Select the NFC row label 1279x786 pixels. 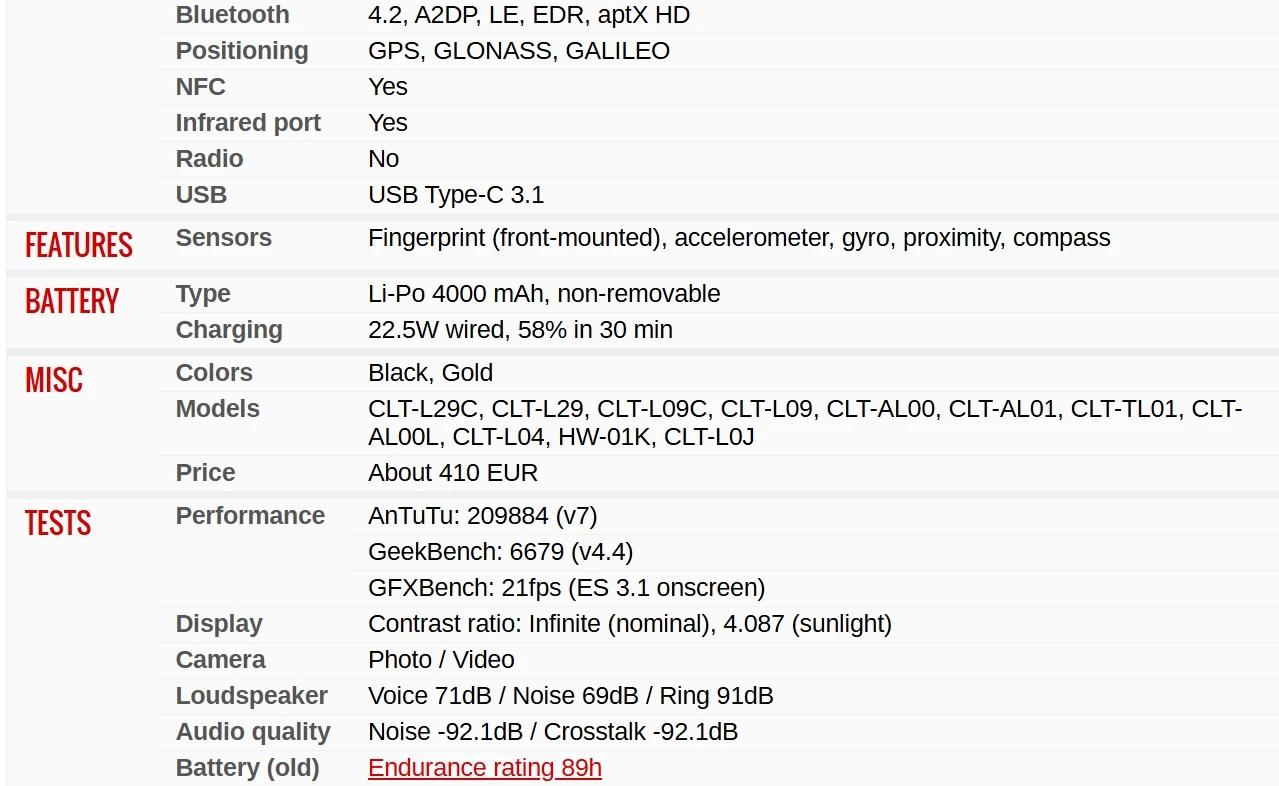[x=201, y=87]
